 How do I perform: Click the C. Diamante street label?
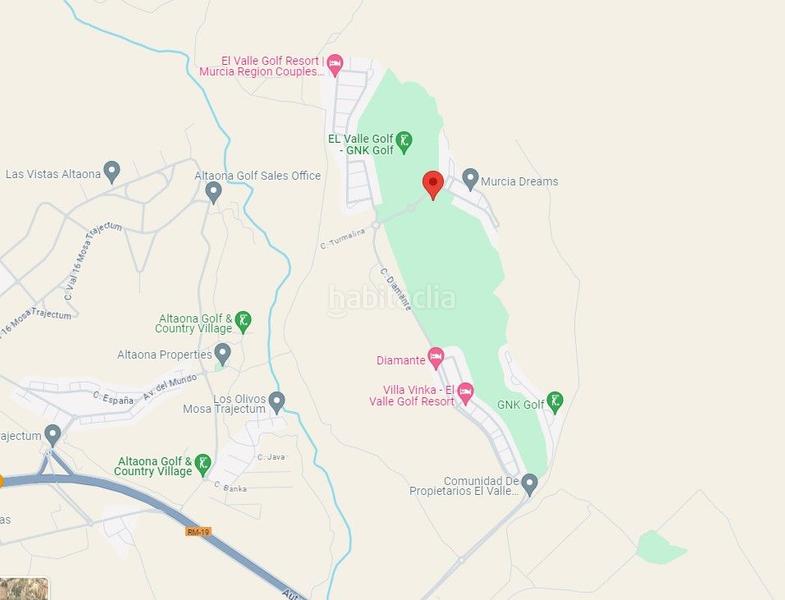[x=396, y=289]
